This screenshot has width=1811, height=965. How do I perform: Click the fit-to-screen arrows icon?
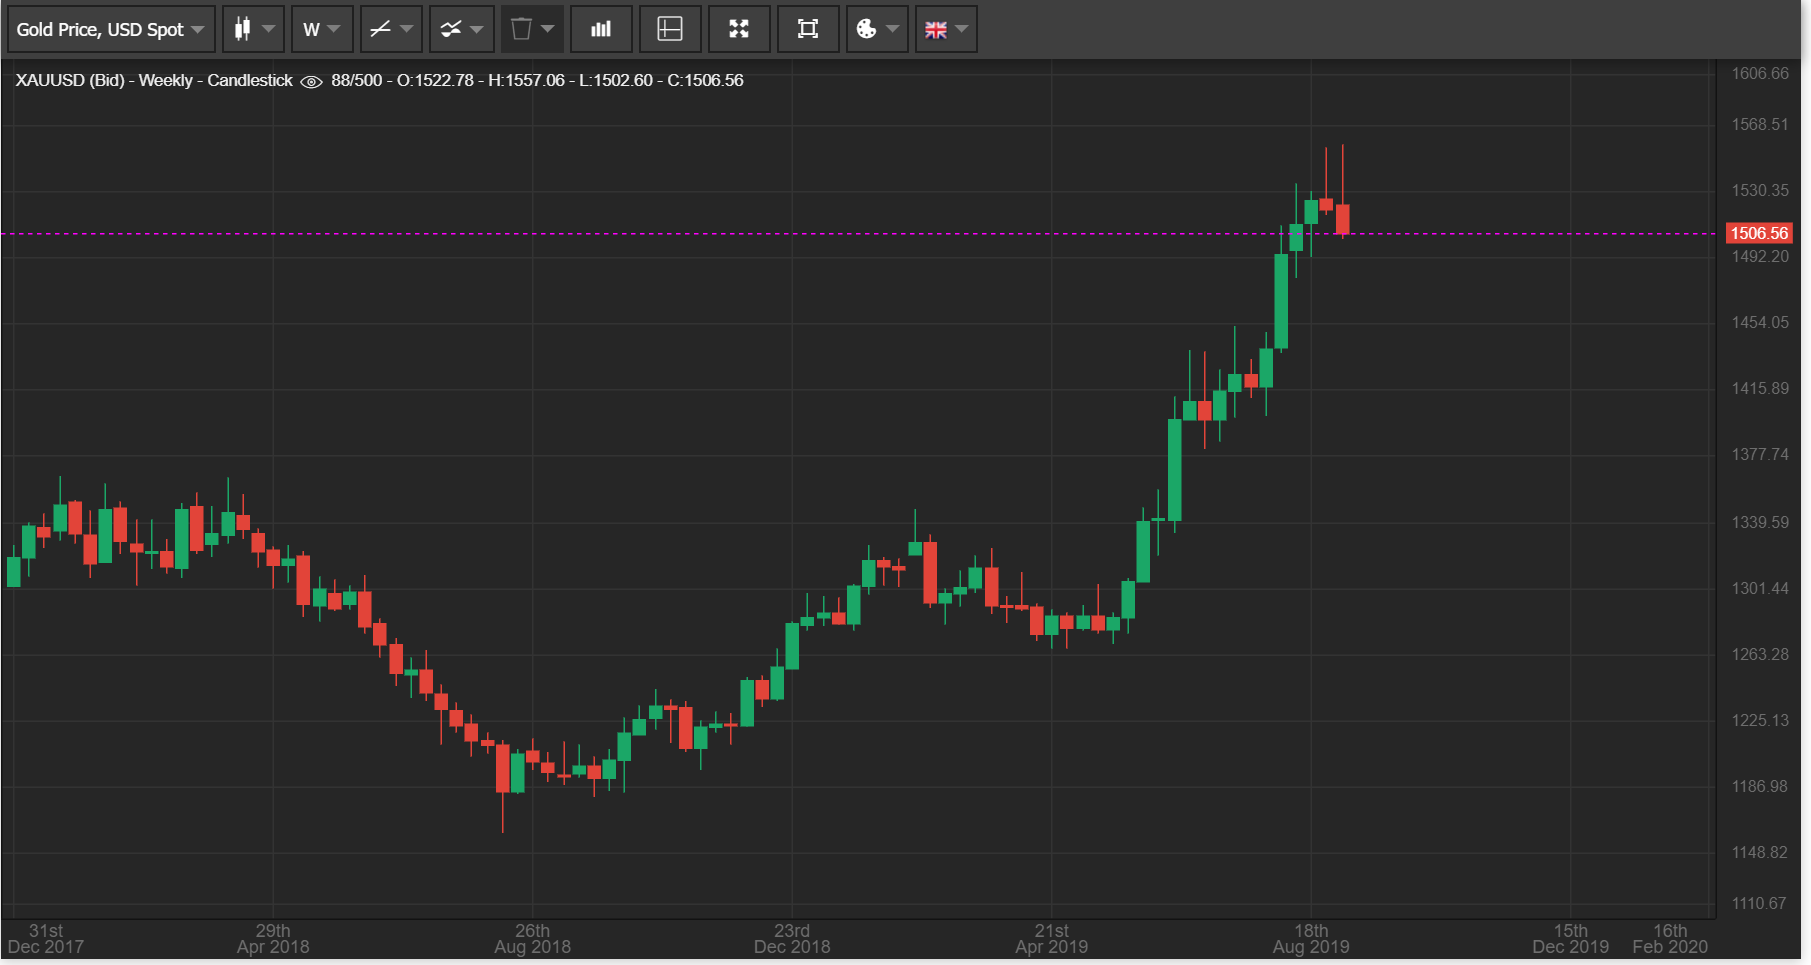739,30
